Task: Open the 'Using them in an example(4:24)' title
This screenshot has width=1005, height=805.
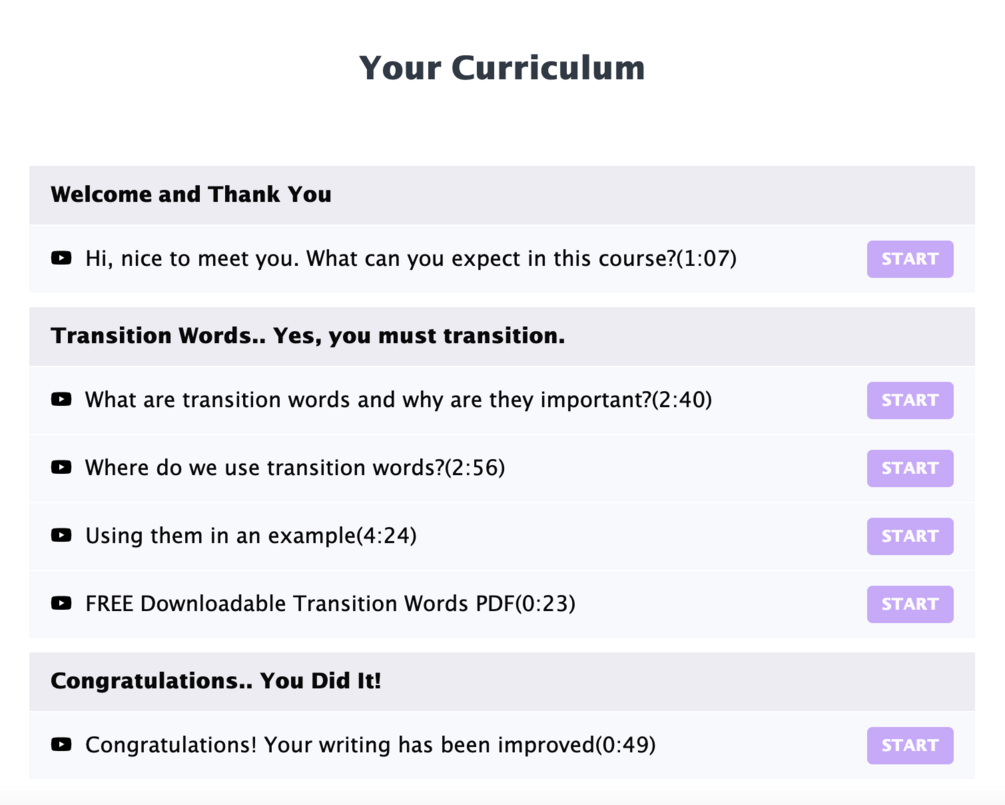Action: pos(250,536)
